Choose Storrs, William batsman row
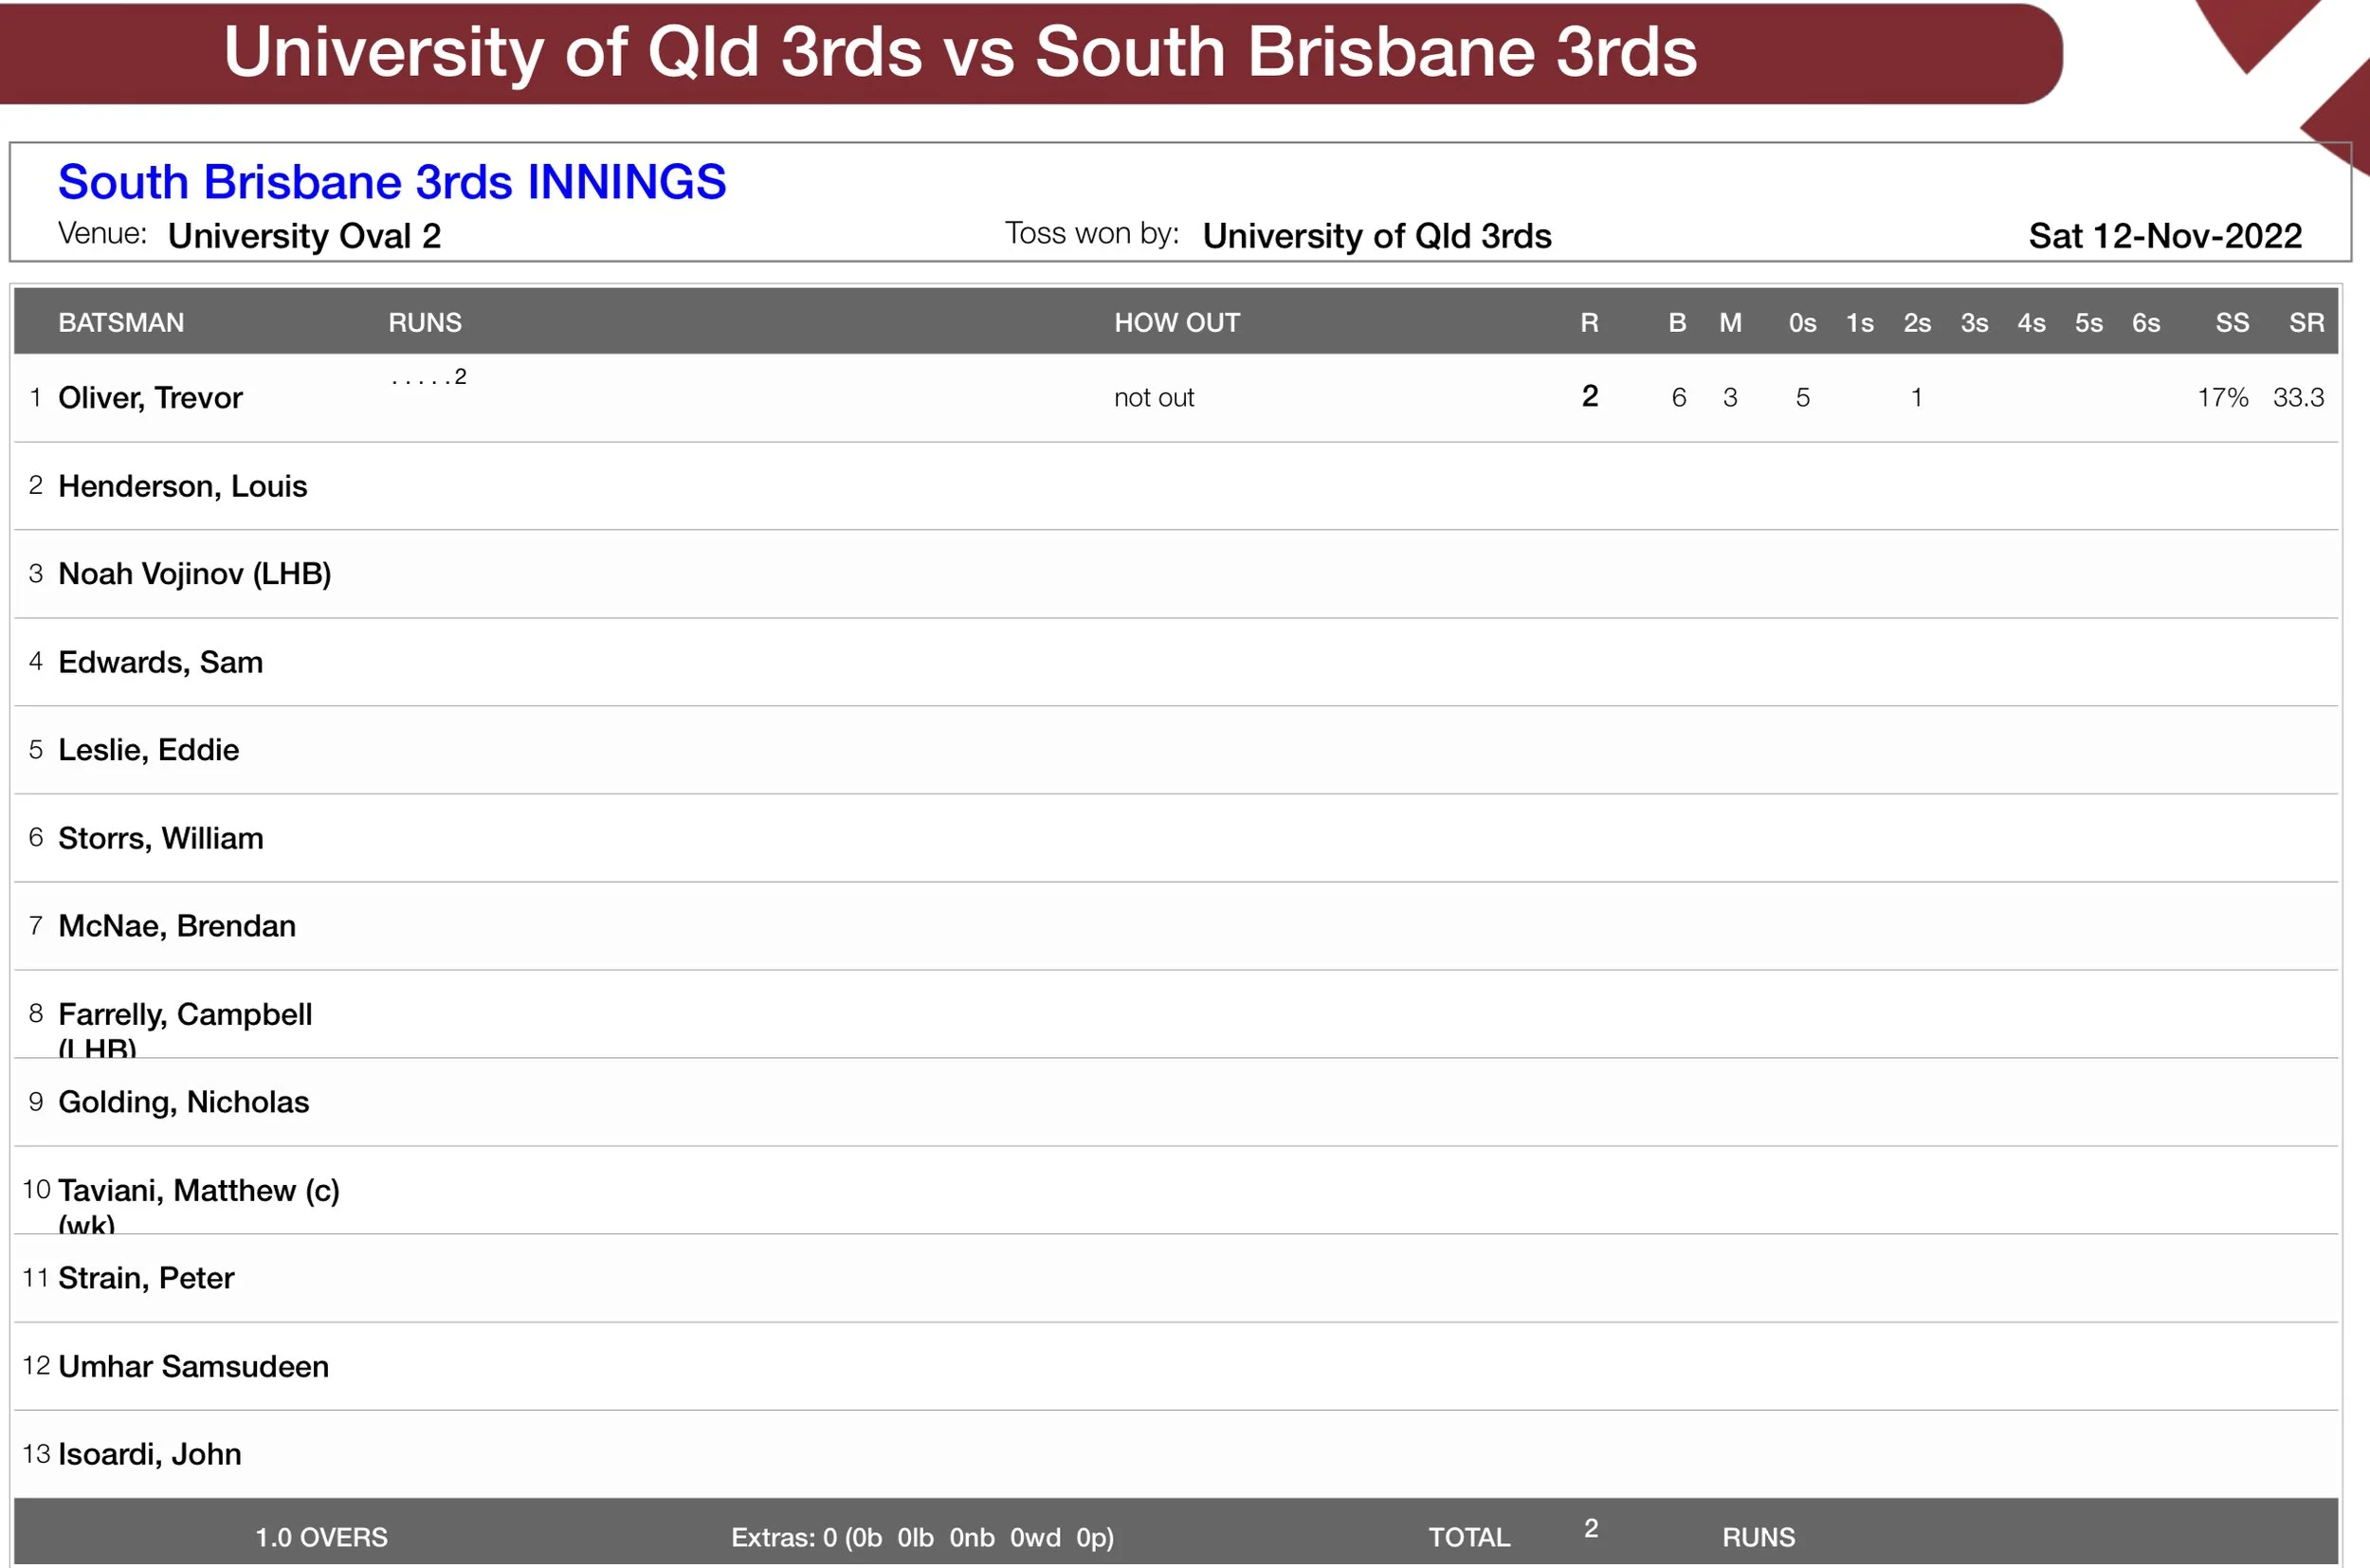Viewport: 2370px width, 1568px height. coord(160,838)
